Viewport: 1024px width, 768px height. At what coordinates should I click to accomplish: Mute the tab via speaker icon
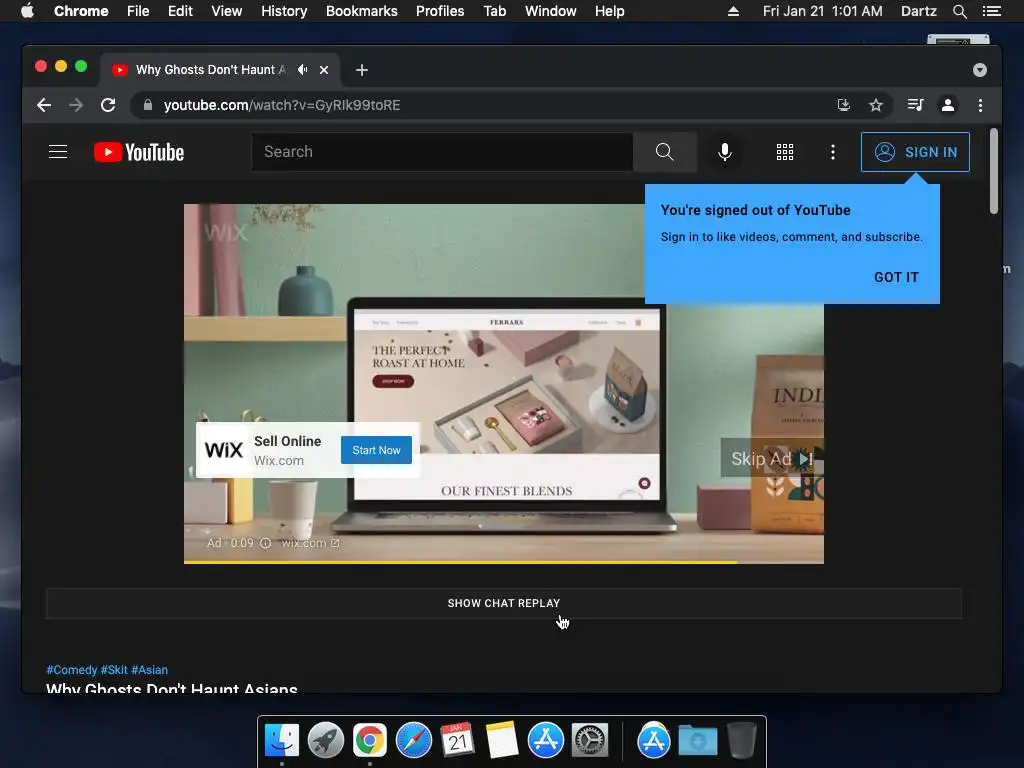(302, 69)
